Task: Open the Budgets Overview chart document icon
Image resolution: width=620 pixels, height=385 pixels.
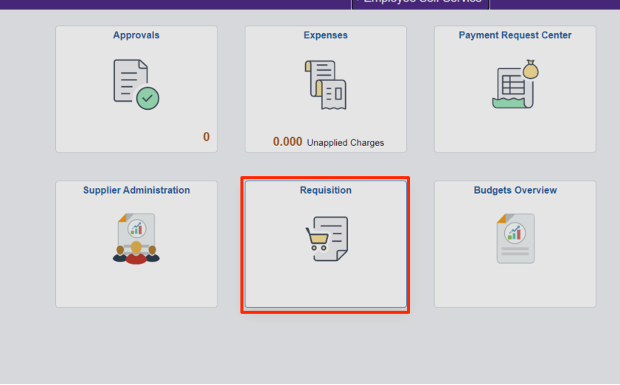Action: pyautogui.click(x=516, y=238)
